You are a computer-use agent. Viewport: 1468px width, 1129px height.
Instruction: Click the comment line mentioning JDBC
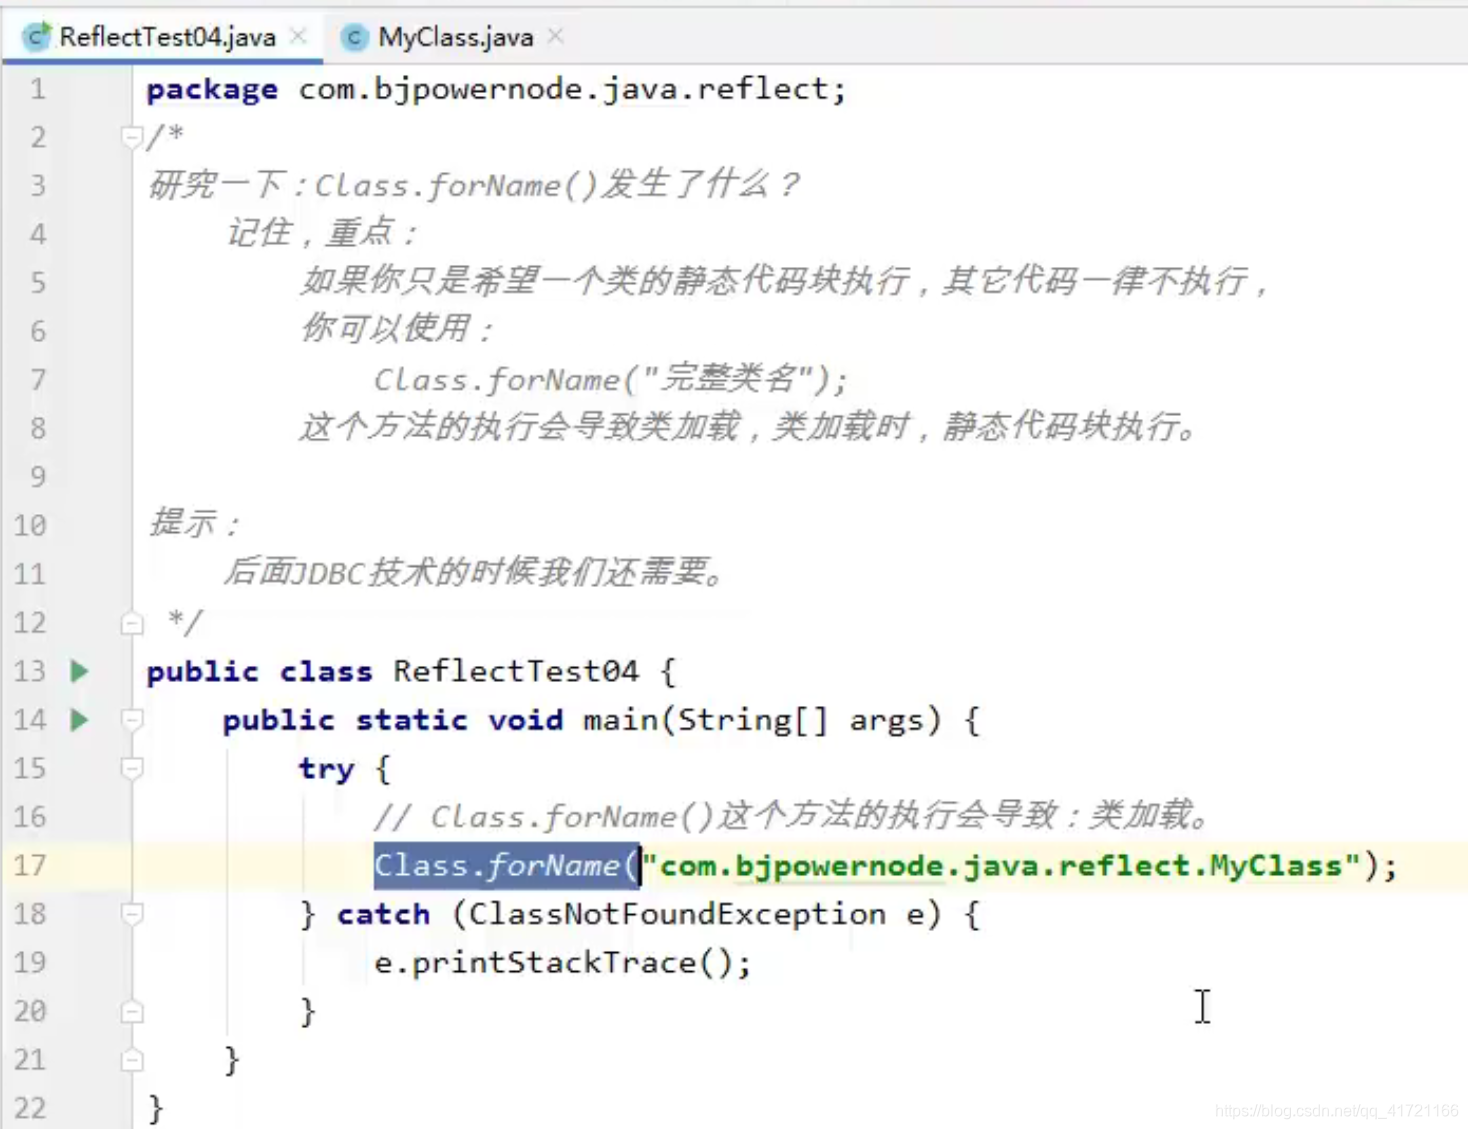[x=474, y=572]
